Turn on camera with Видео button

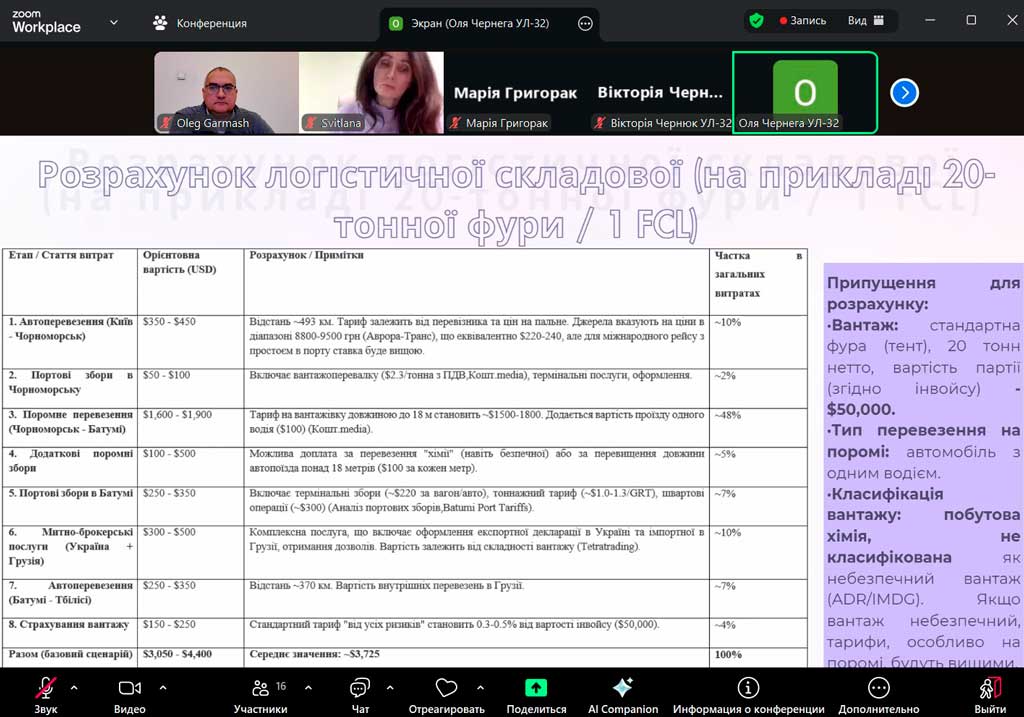(x=130, y=690)
